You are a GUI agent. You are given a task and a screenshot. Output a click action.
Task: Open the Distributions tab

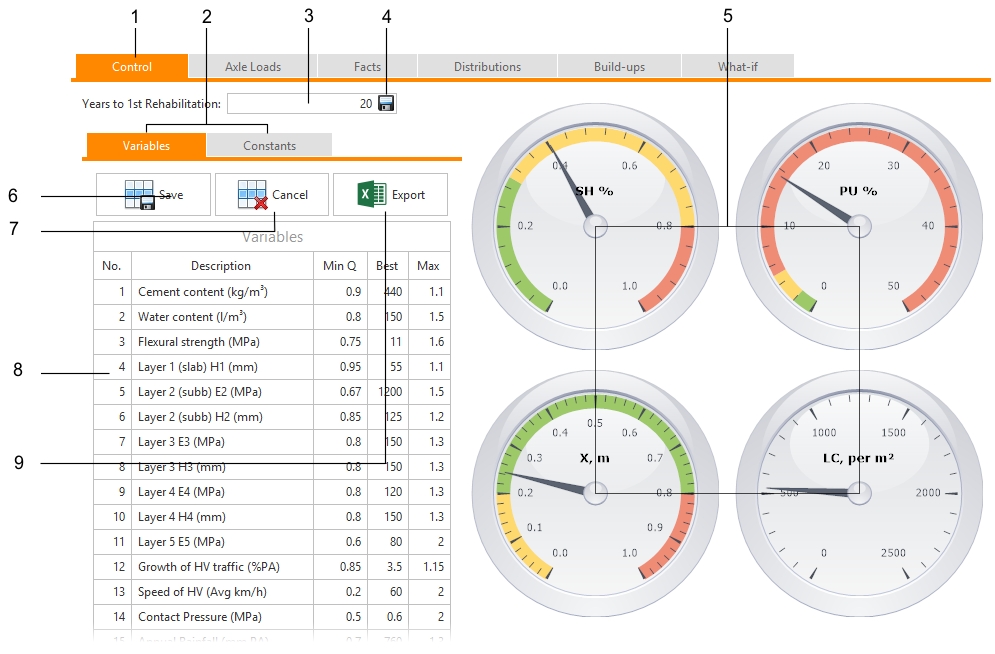487,67
